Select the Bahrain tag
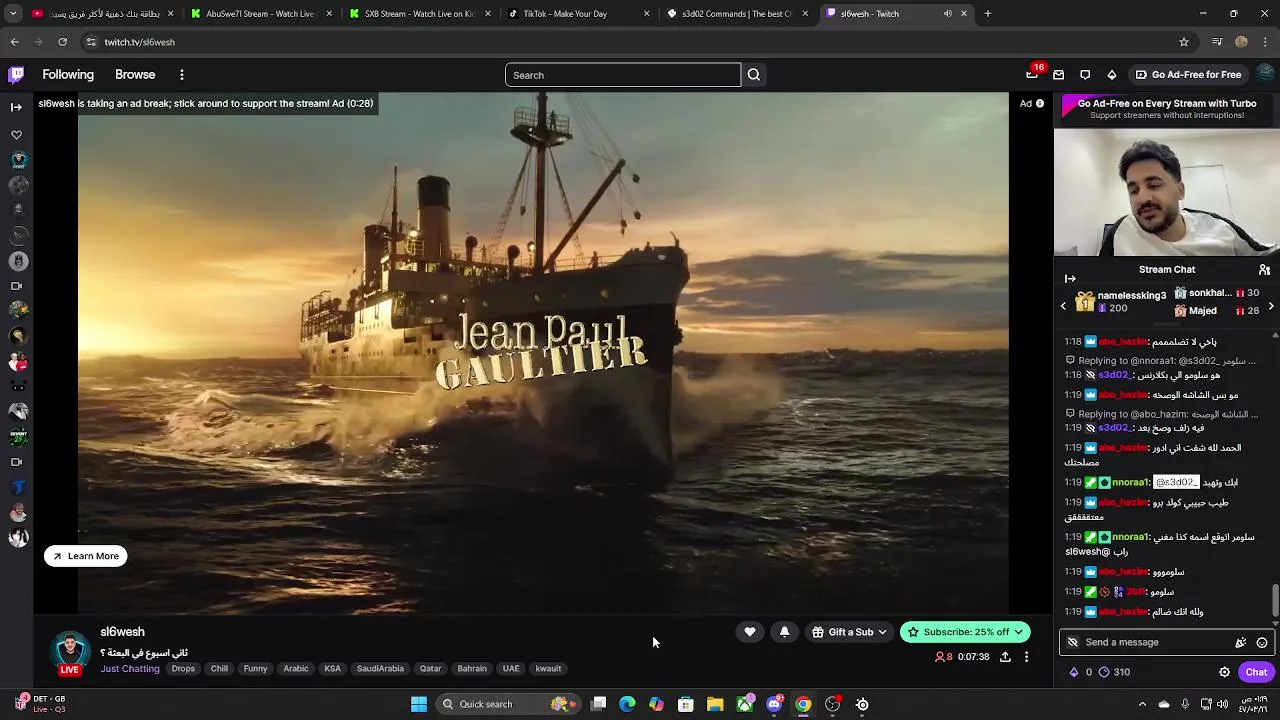Screen dimensions: 1280x720 (472, 668)
